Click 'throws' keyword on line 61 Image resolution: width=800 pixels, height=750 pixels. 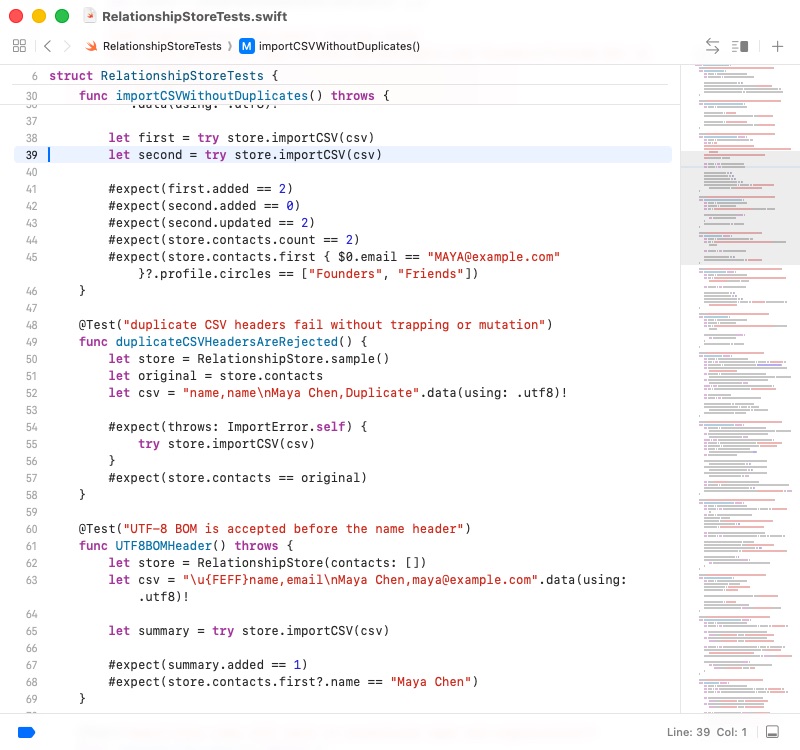pos(256,546)
